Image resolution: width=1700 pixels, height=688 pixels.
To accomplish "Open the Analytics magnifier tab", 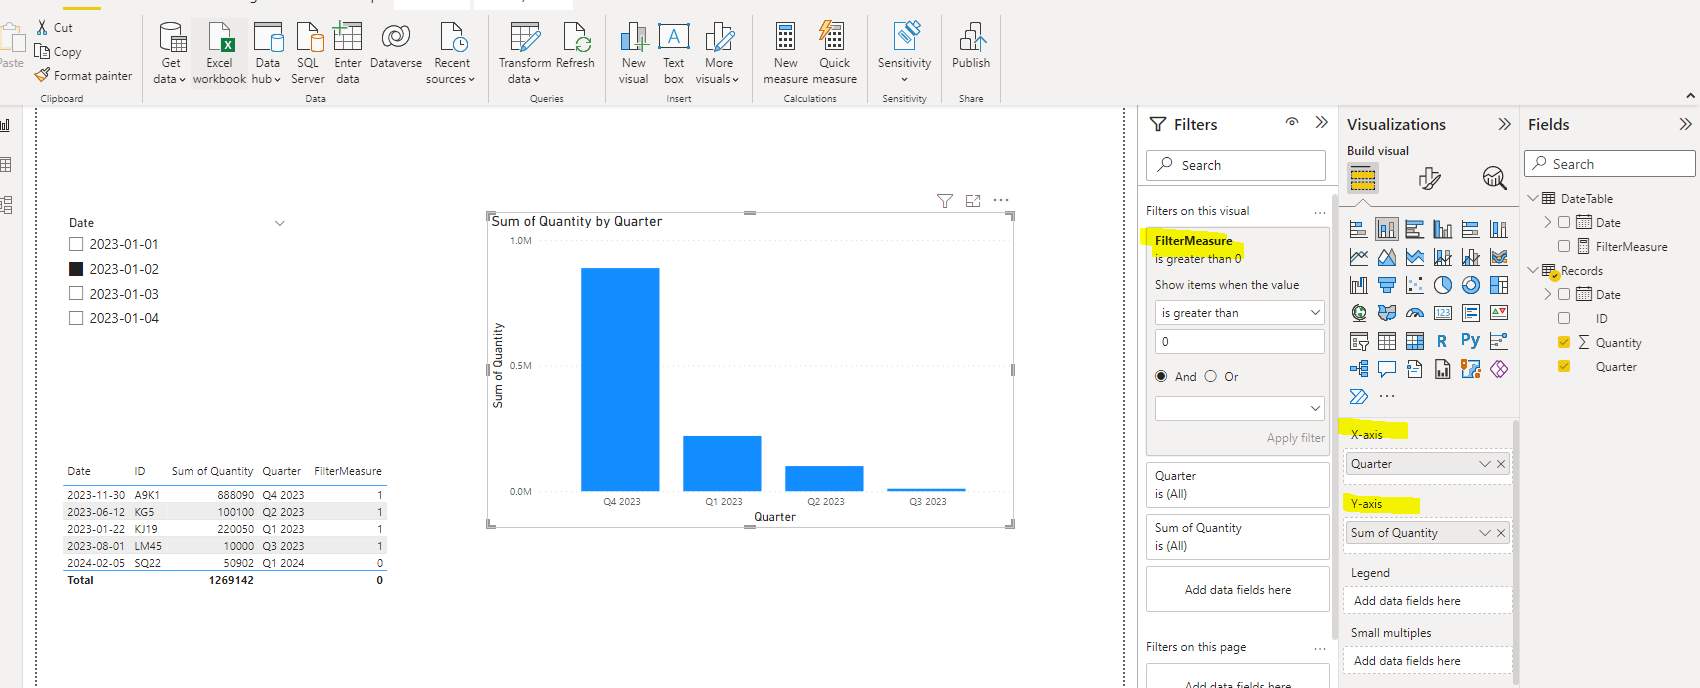I will click(1494, 178).
